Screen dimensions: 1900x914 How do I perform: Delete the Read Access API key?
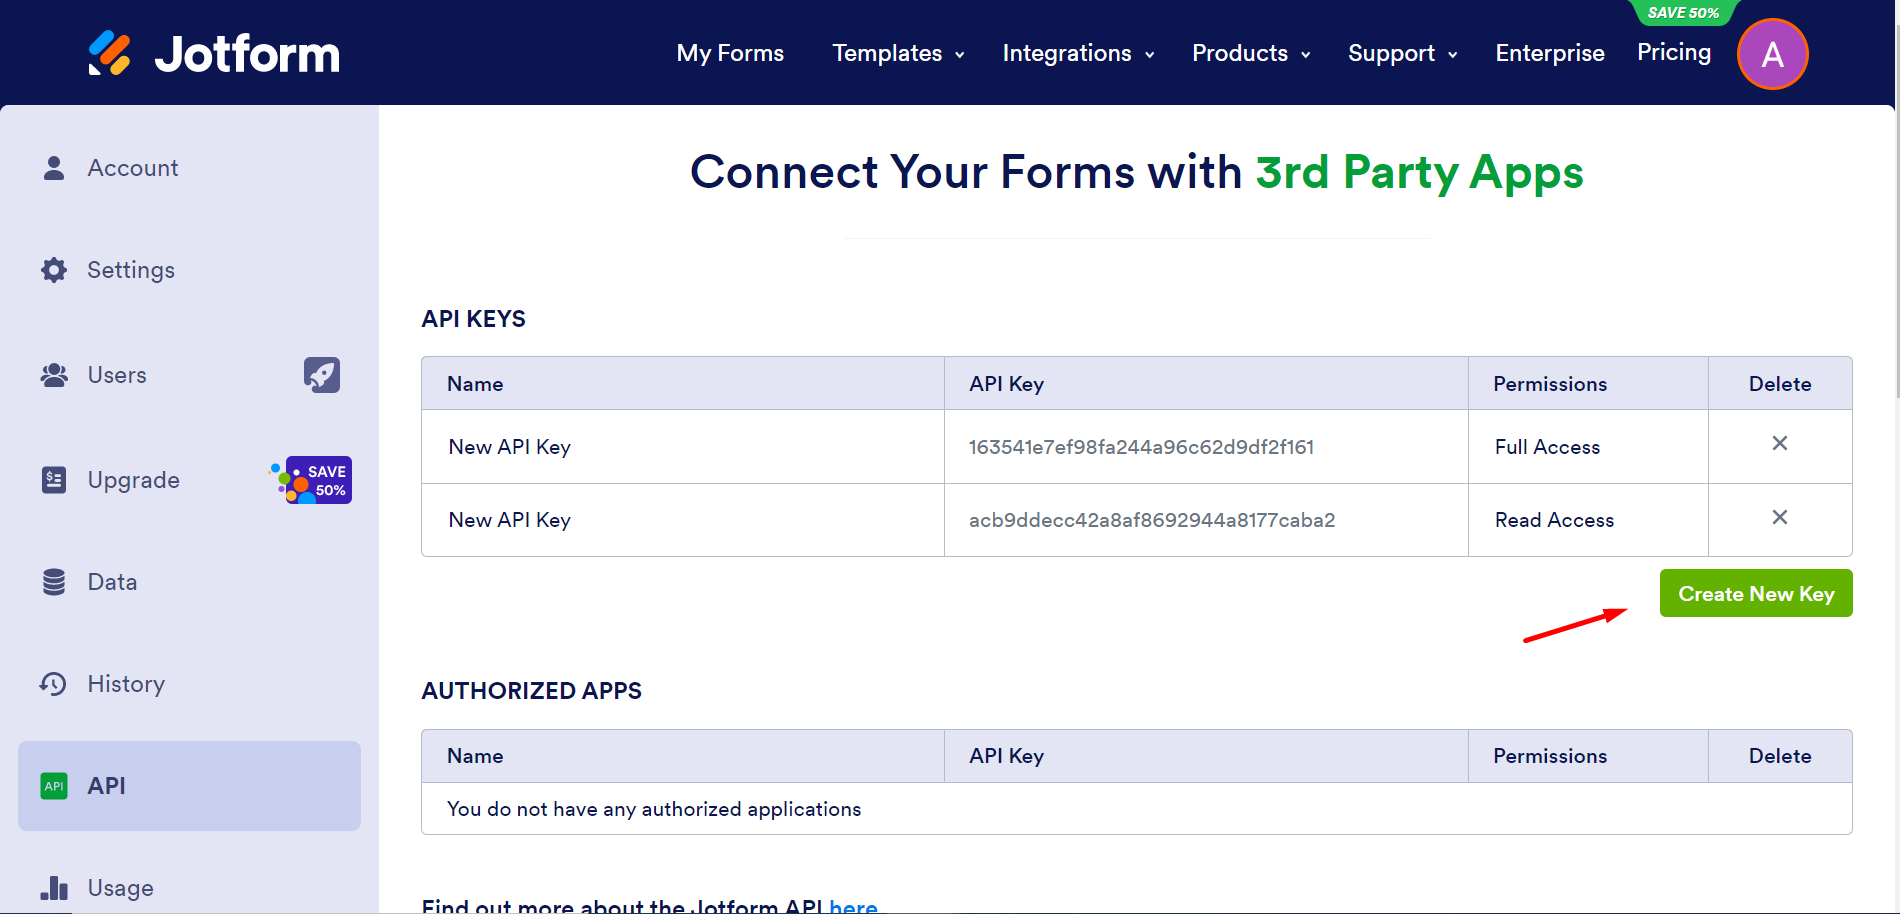pyautogui.click(x=1780, y=517)
